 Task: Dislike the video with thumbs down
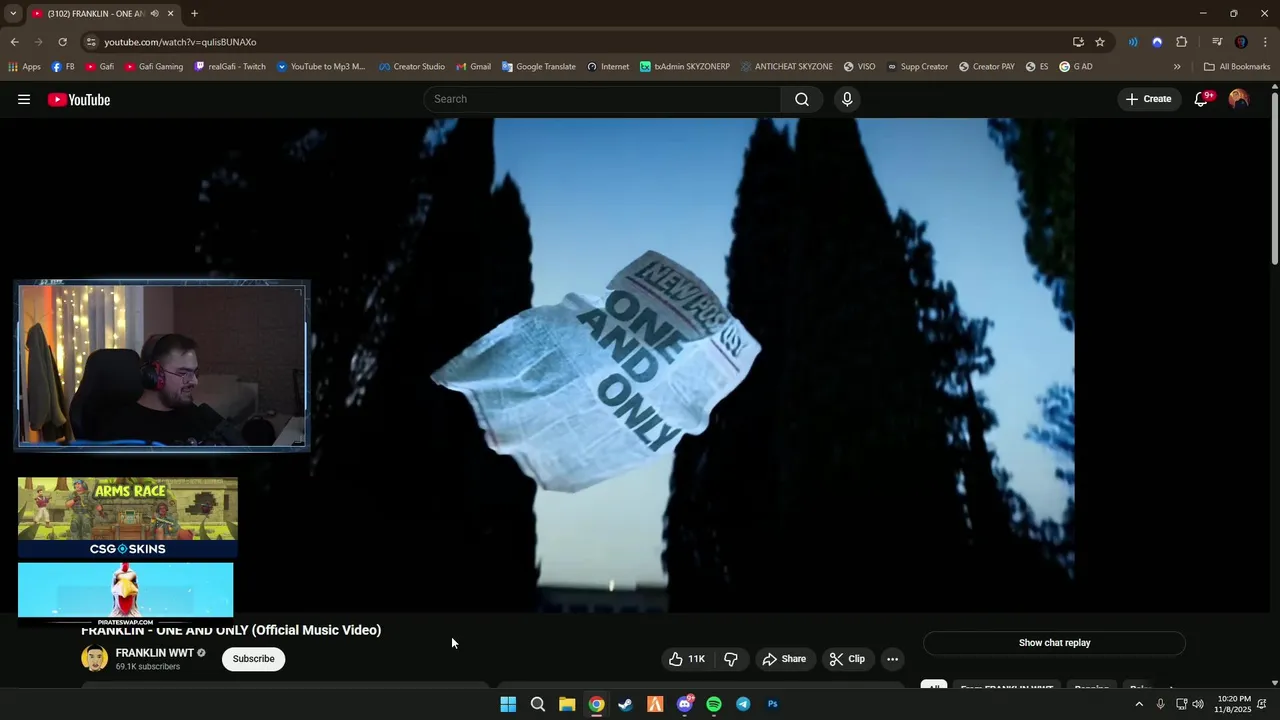point(731,659)
